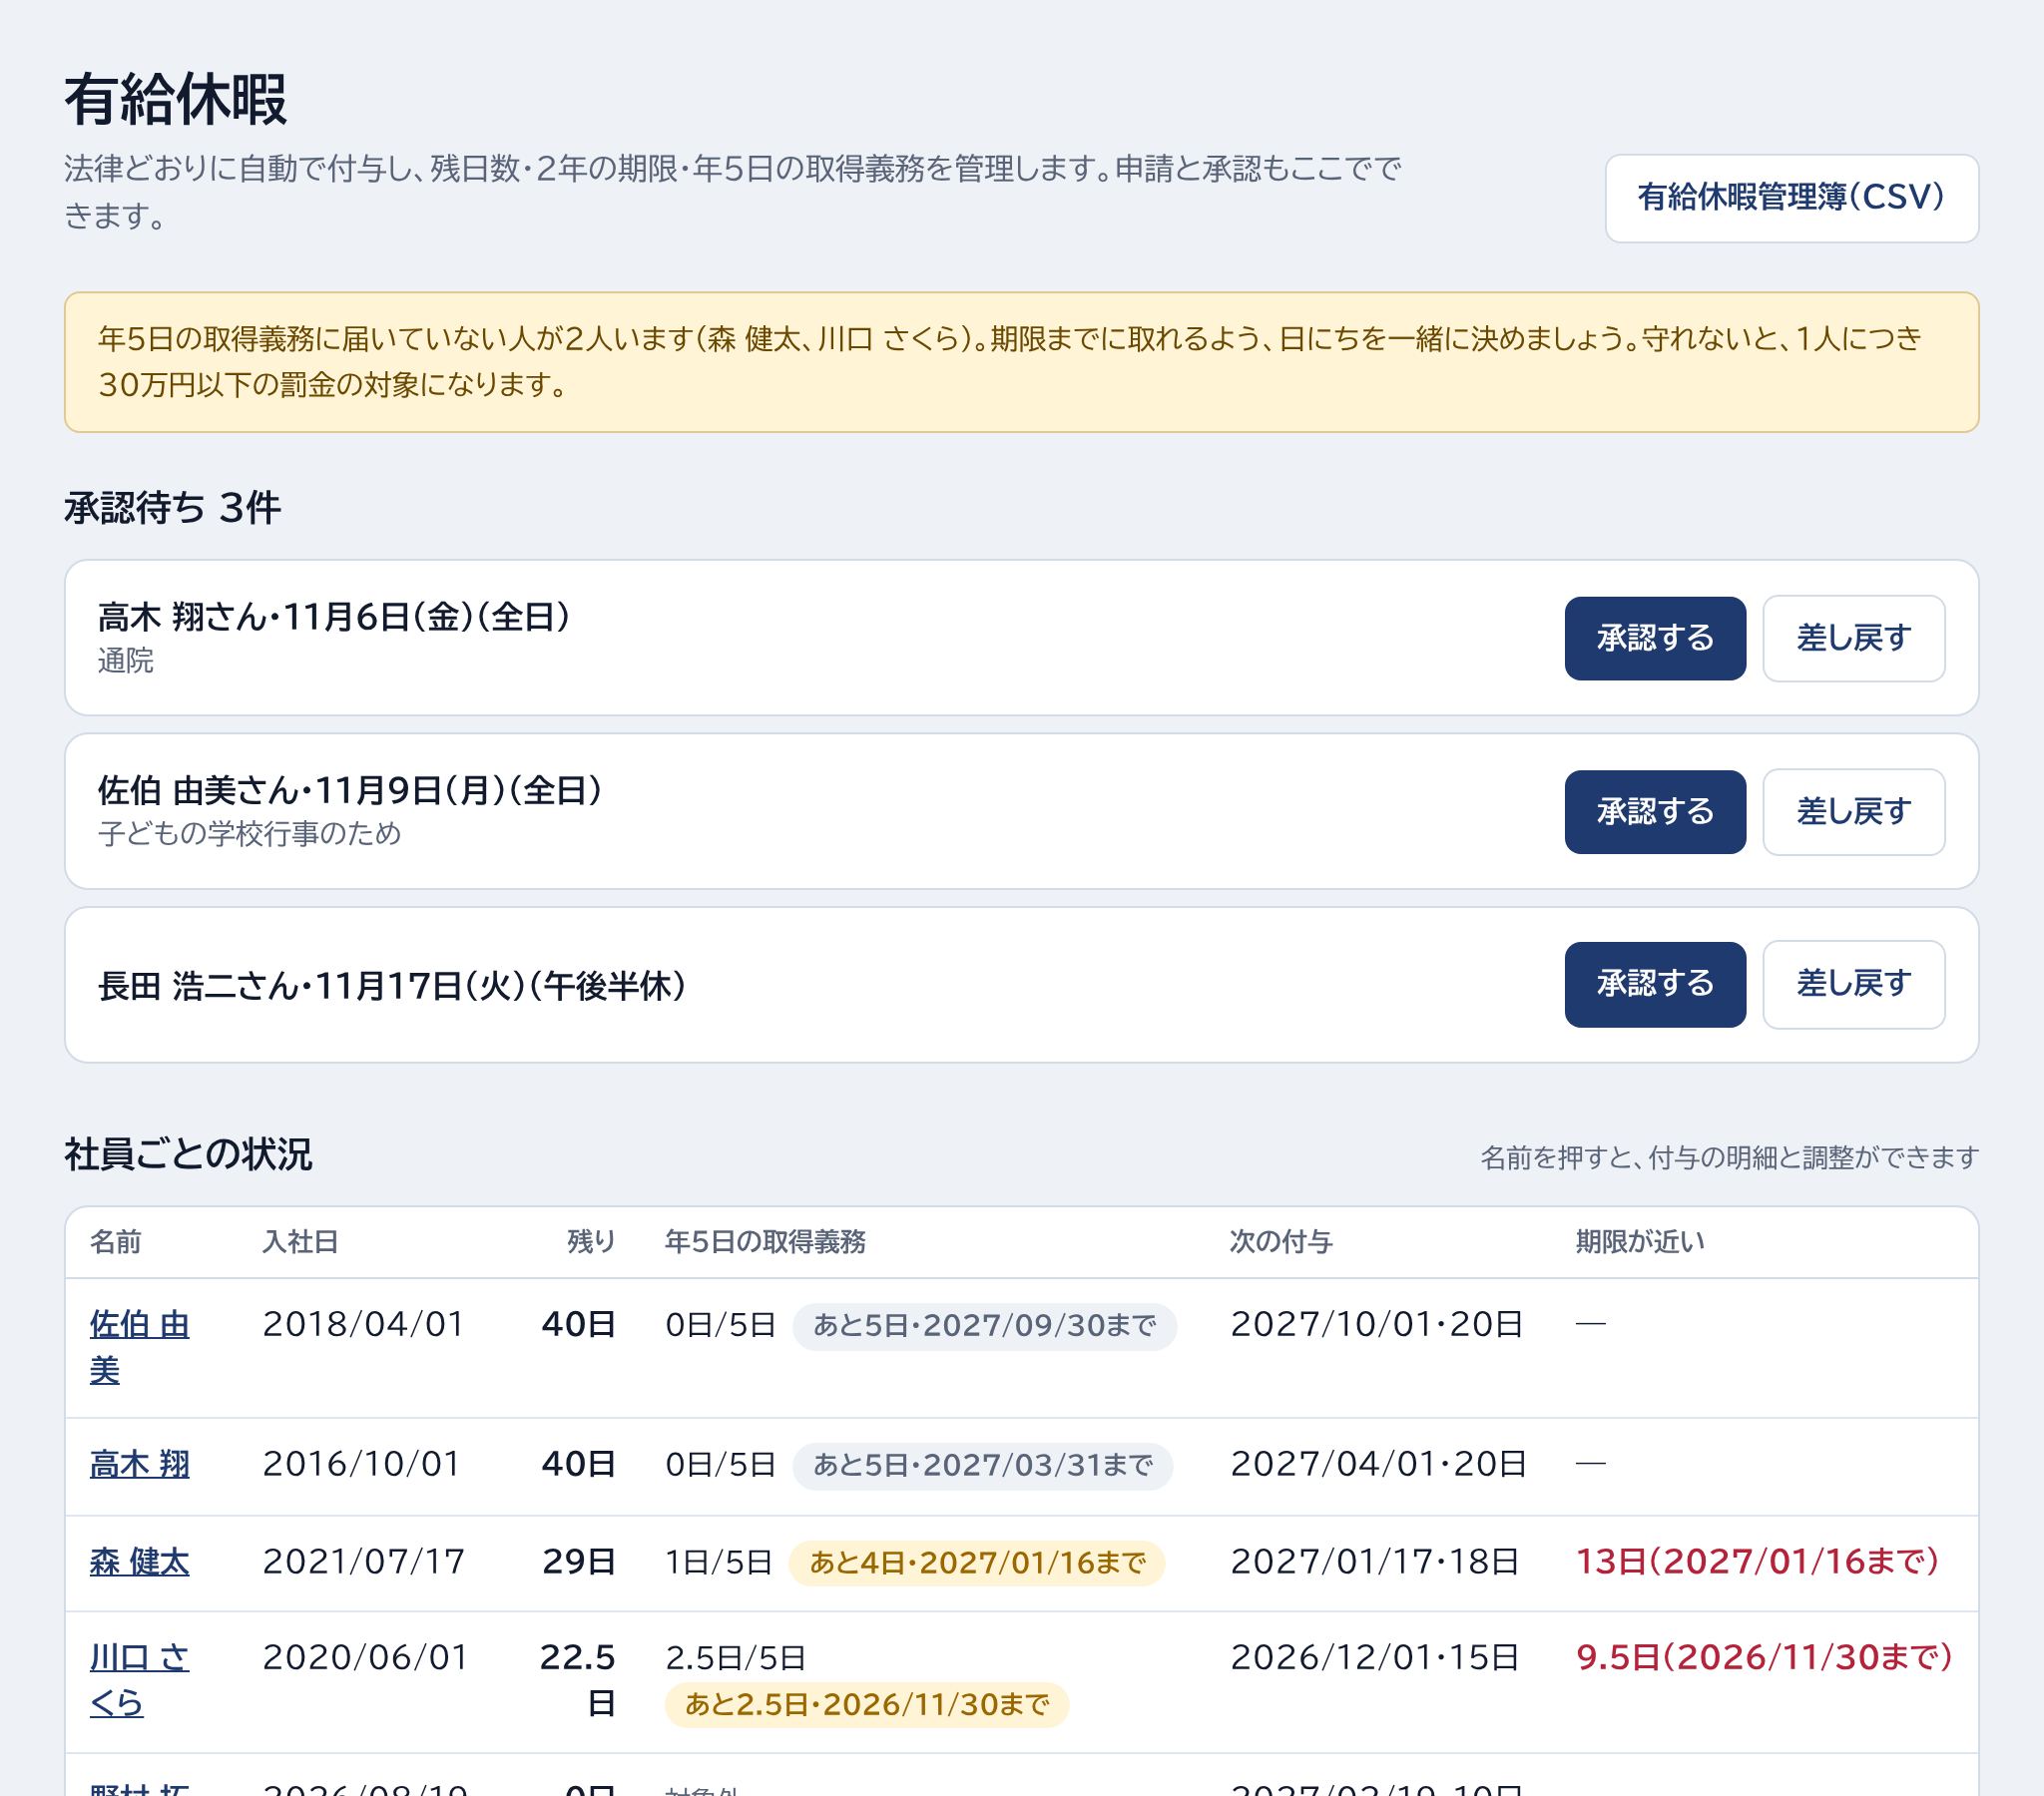This screenshot has height=1796, width=2044.
Task: Click the 社員ごとの状況 heading
Action: click(188, 1154)
